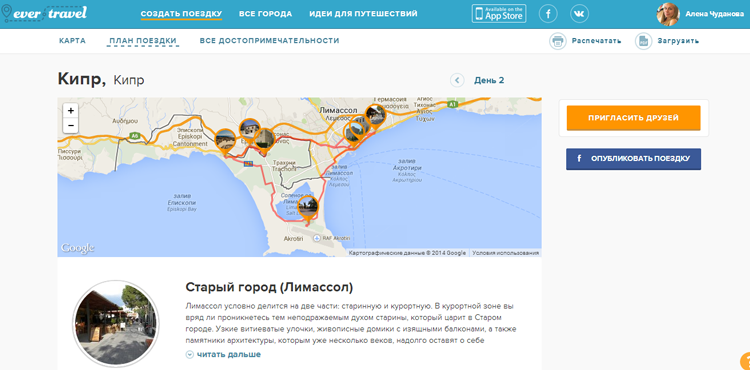
Task: Click ПРИГЛАСИТЬ ДРУЗЕЙ orange button
Action: click(x=633, y=118)
